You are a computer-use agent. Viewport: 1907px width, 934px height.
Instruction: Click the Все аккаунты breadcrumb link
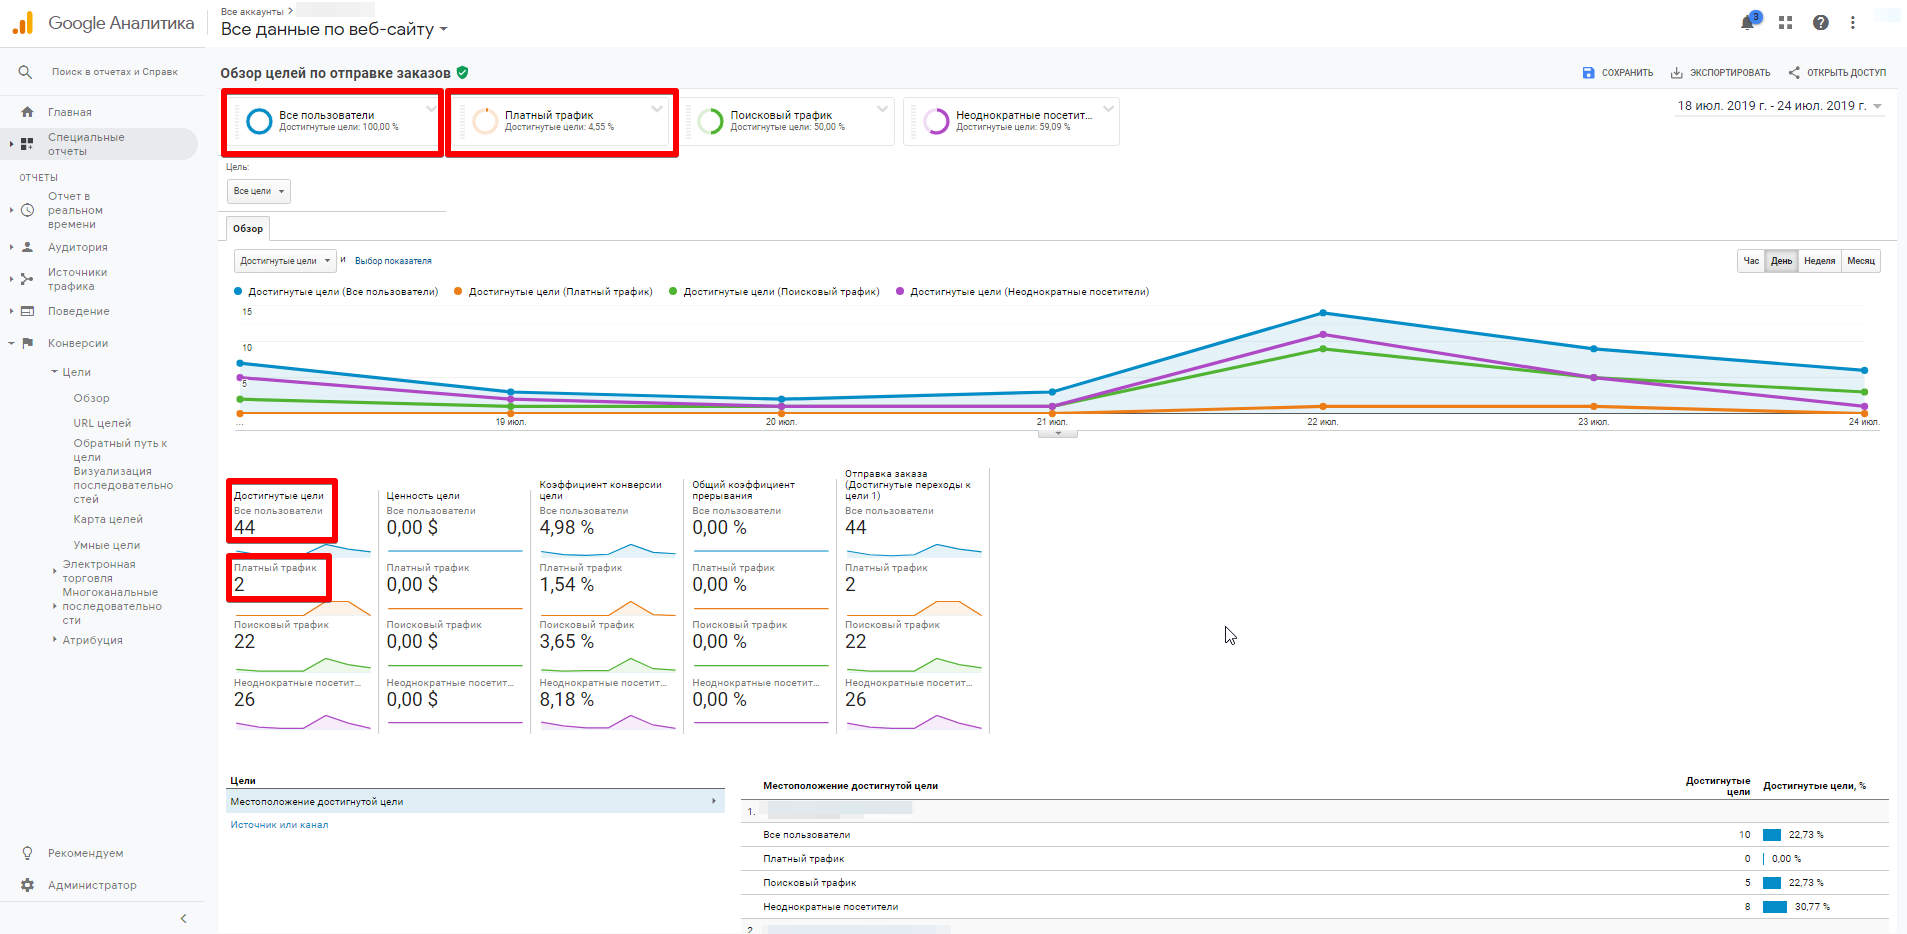(252, 12)
